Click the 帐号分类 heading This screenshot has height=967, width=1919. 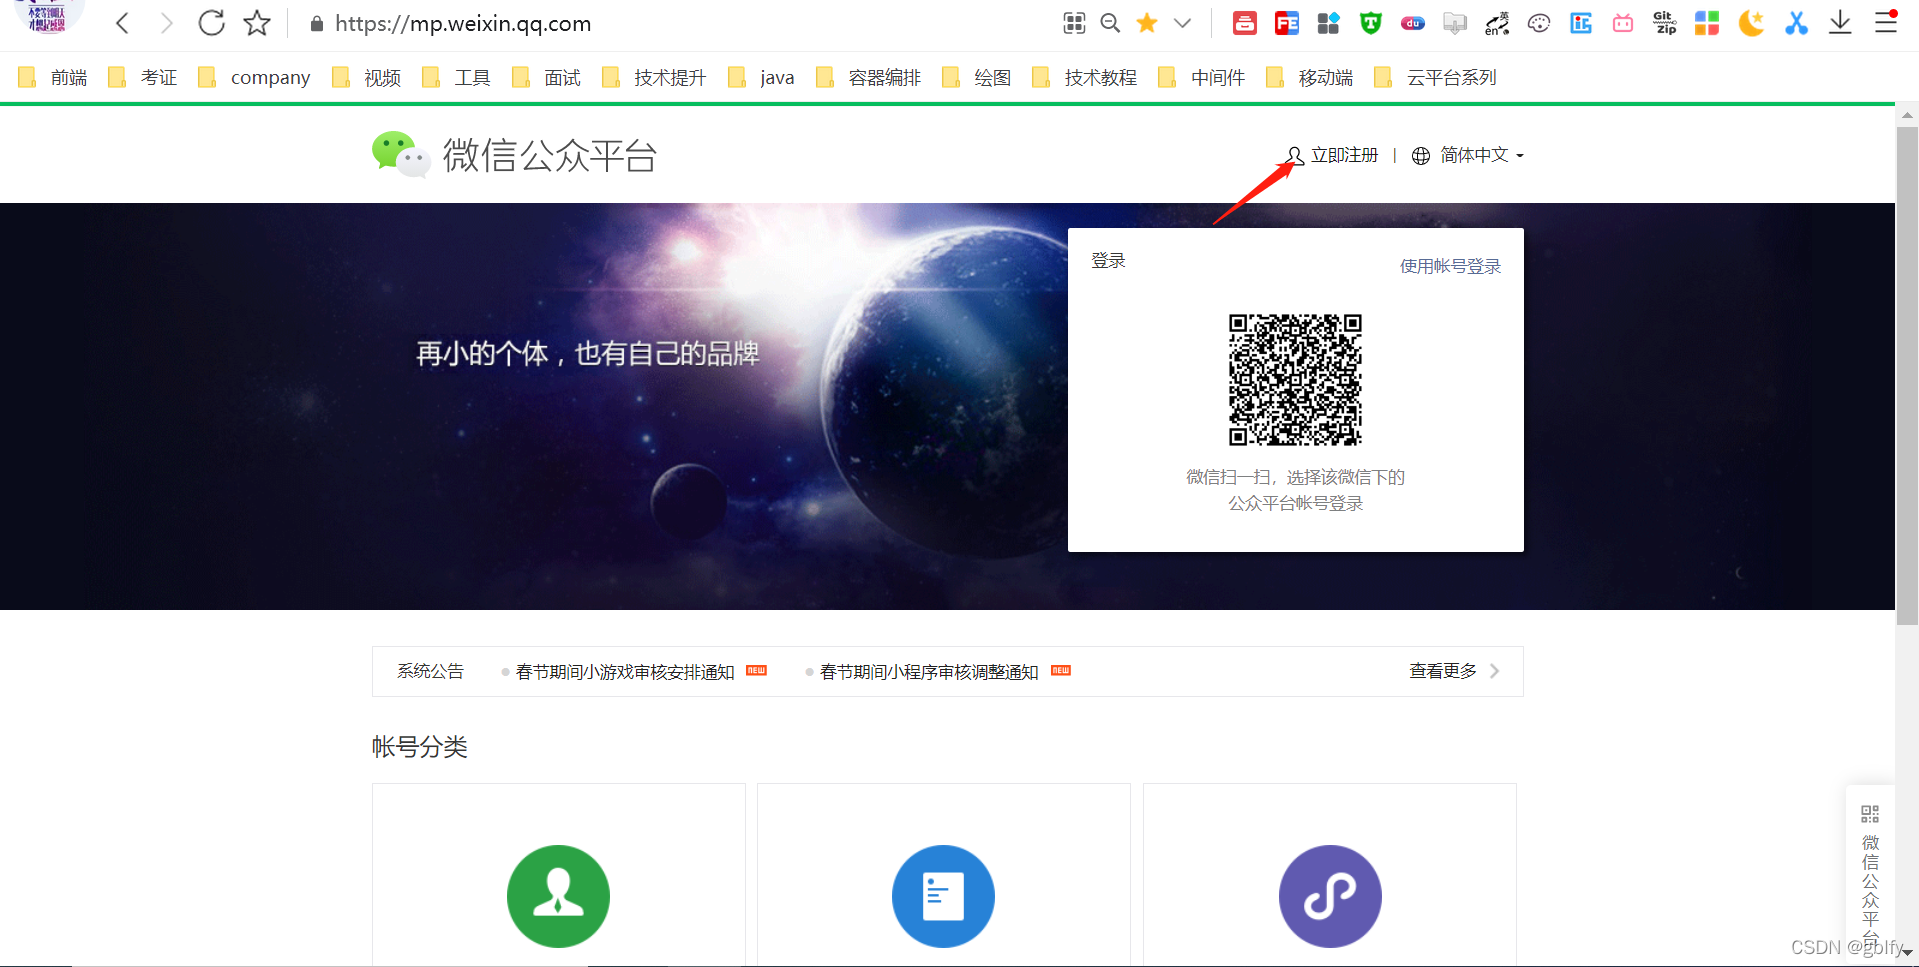[x=420, y=747]
